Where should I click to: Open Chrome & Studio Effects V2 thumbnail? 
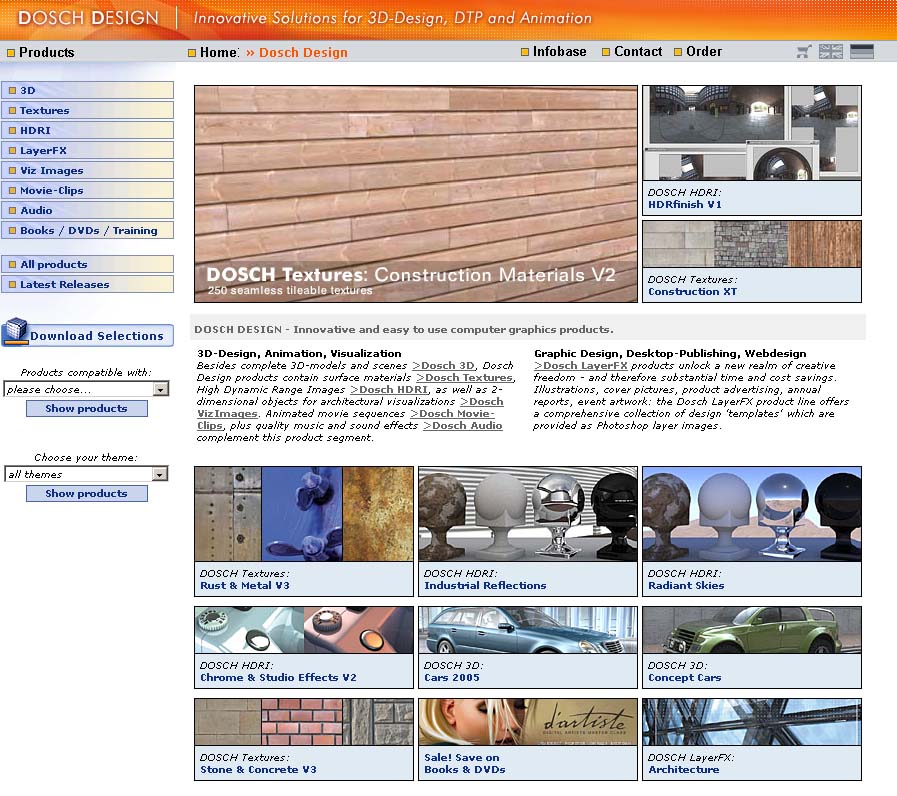[x=304, y=631]
